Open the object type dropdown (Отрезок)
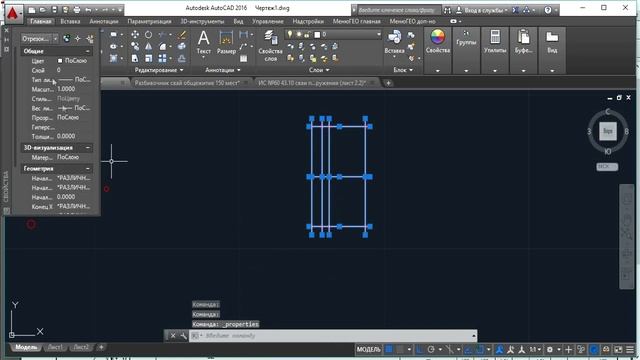This screenshot has height=360, width=640. (40, 39)
